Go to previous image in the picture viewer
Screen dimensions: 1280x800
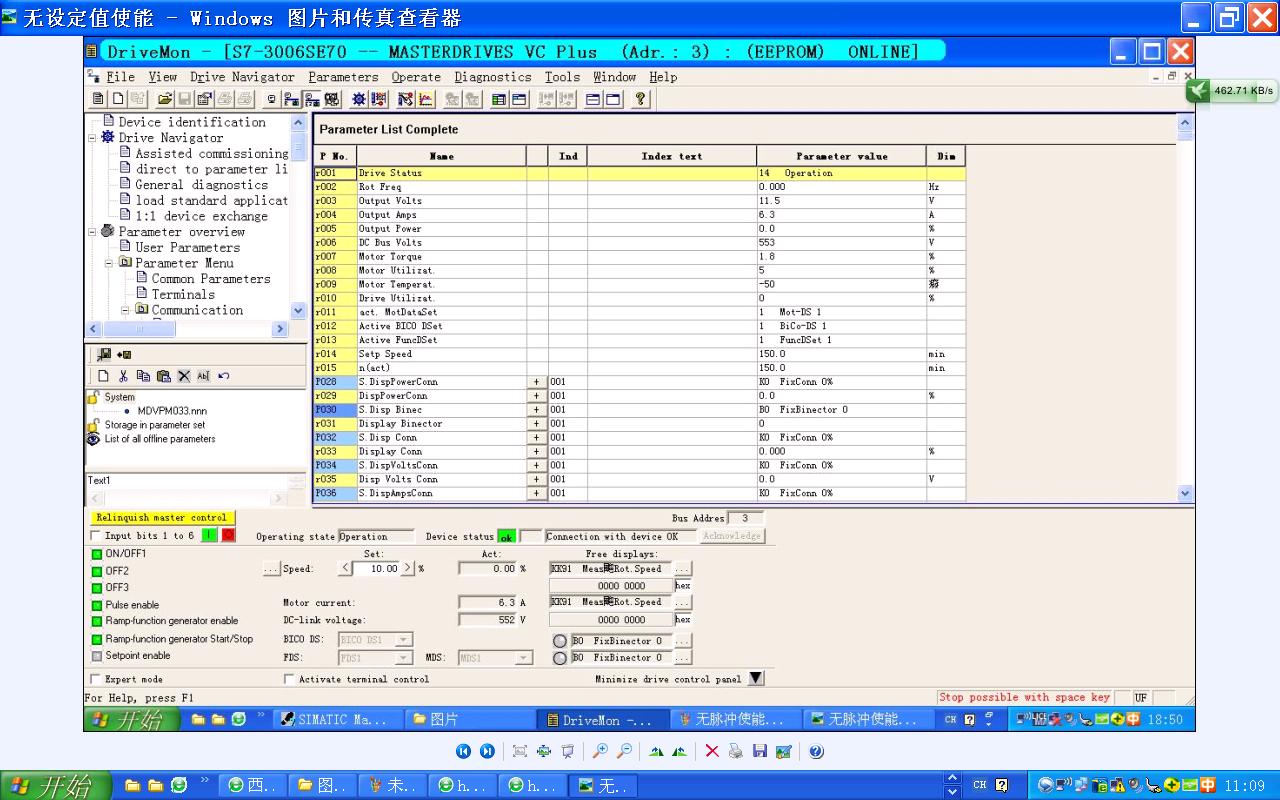pos(463,751)
